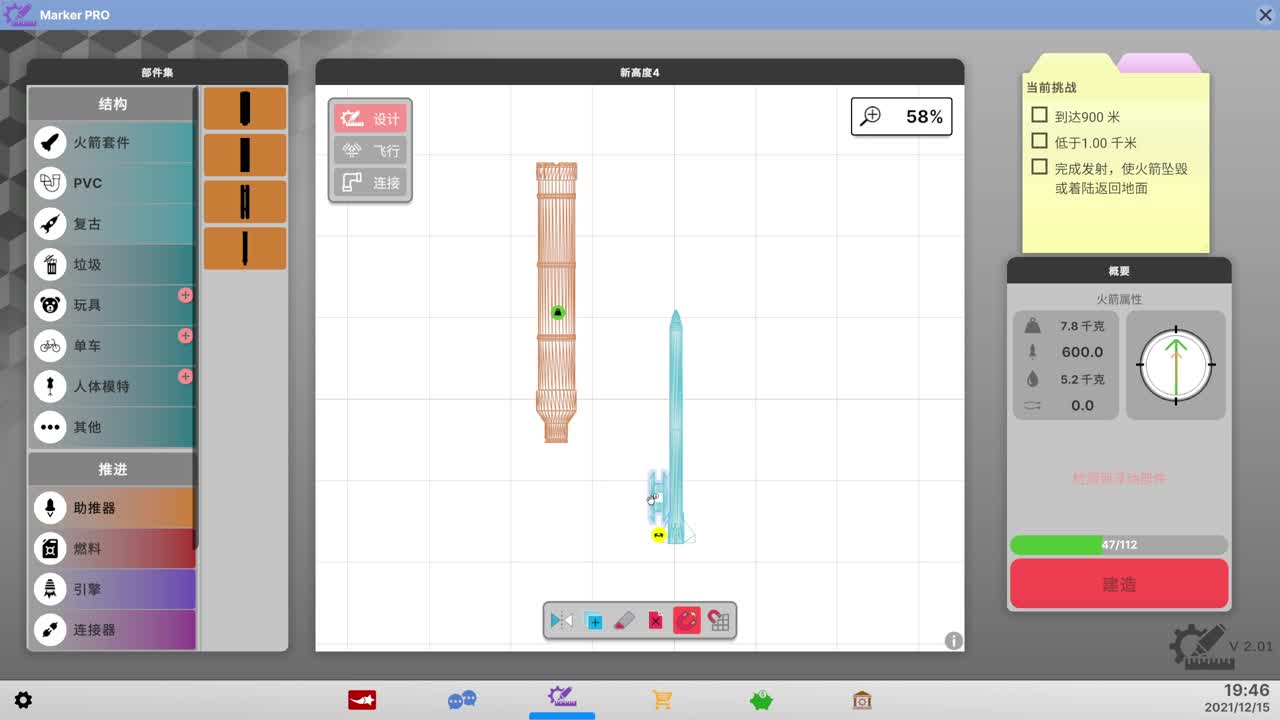Open settings gear in bottom bar
Viewport: 1280px width, 720px height.
click(x=23, y=700)
